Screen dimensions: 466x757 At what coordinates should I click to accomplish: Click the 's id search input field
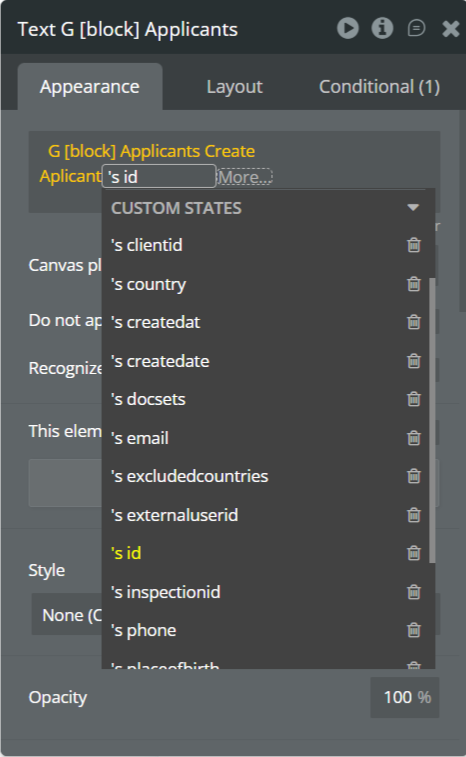[x=159, y=176]
